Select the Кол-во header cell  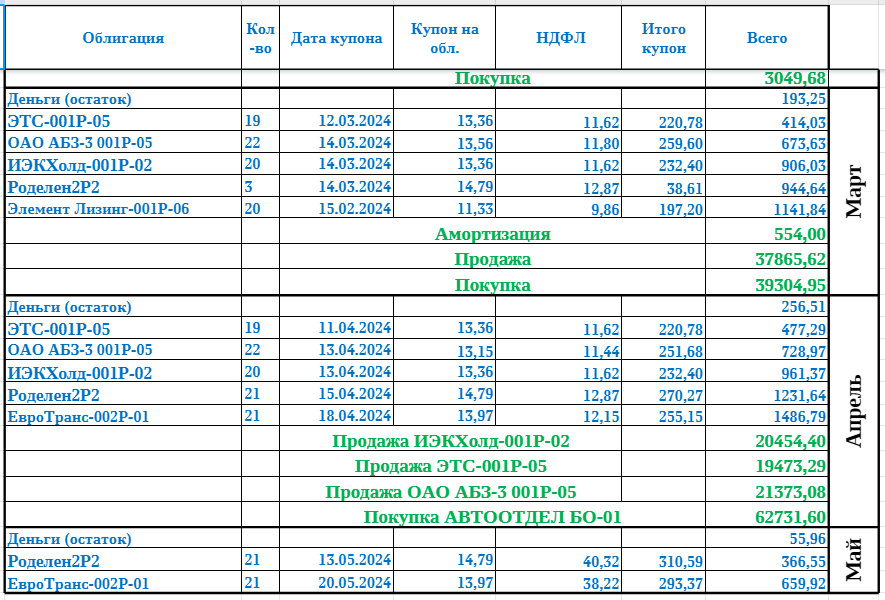(260, 38)
